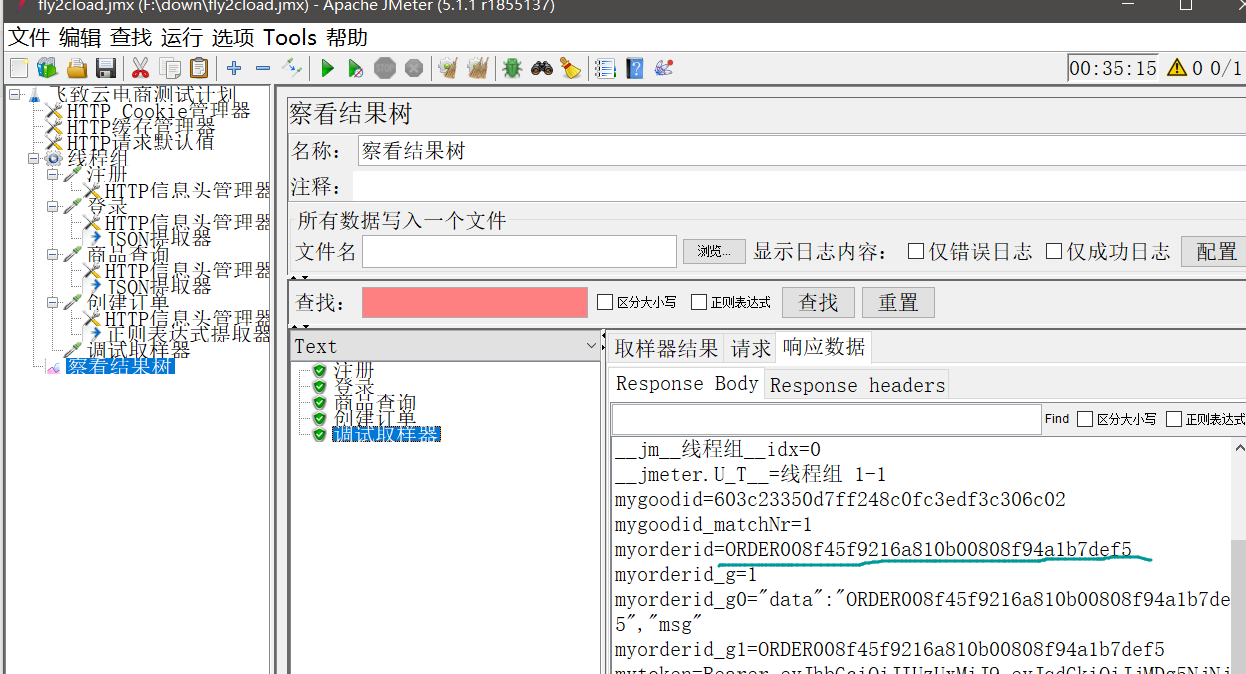Collapse the 线程组 tree node
This screenshot has width=1246, height=674.
(34, 158)
